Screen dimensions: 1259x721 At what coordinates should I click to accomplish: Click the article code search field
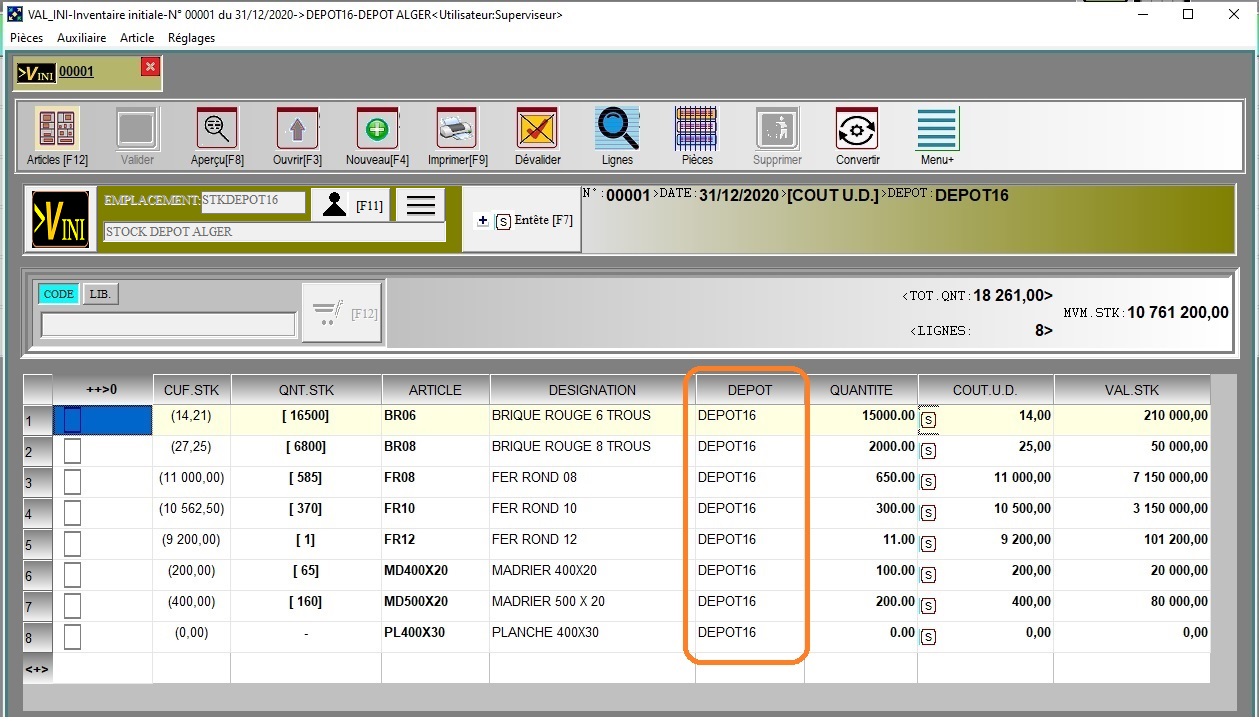click(168, 325)
